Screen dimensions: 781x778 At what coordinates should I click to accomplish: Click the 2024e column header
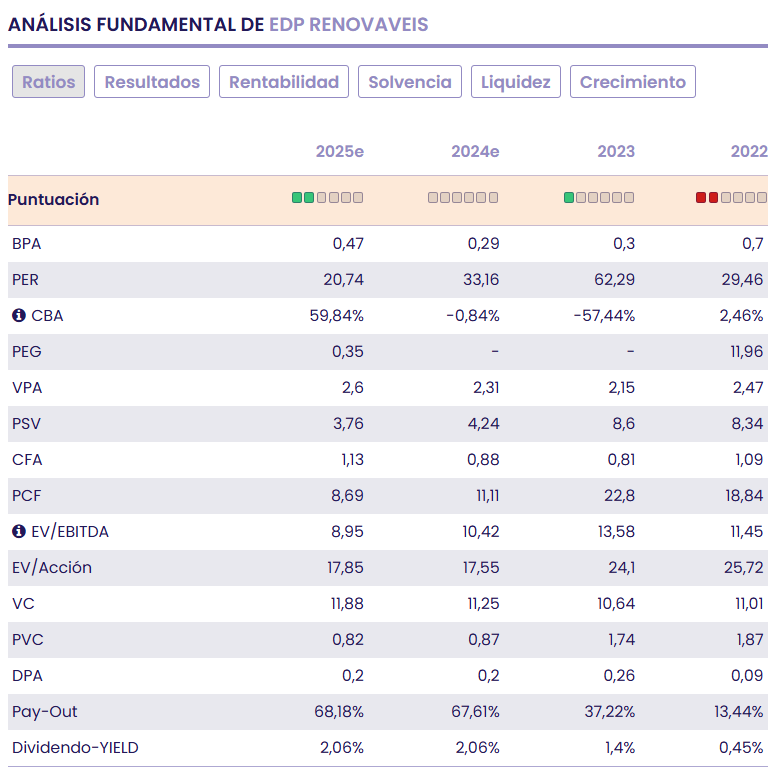475,152
